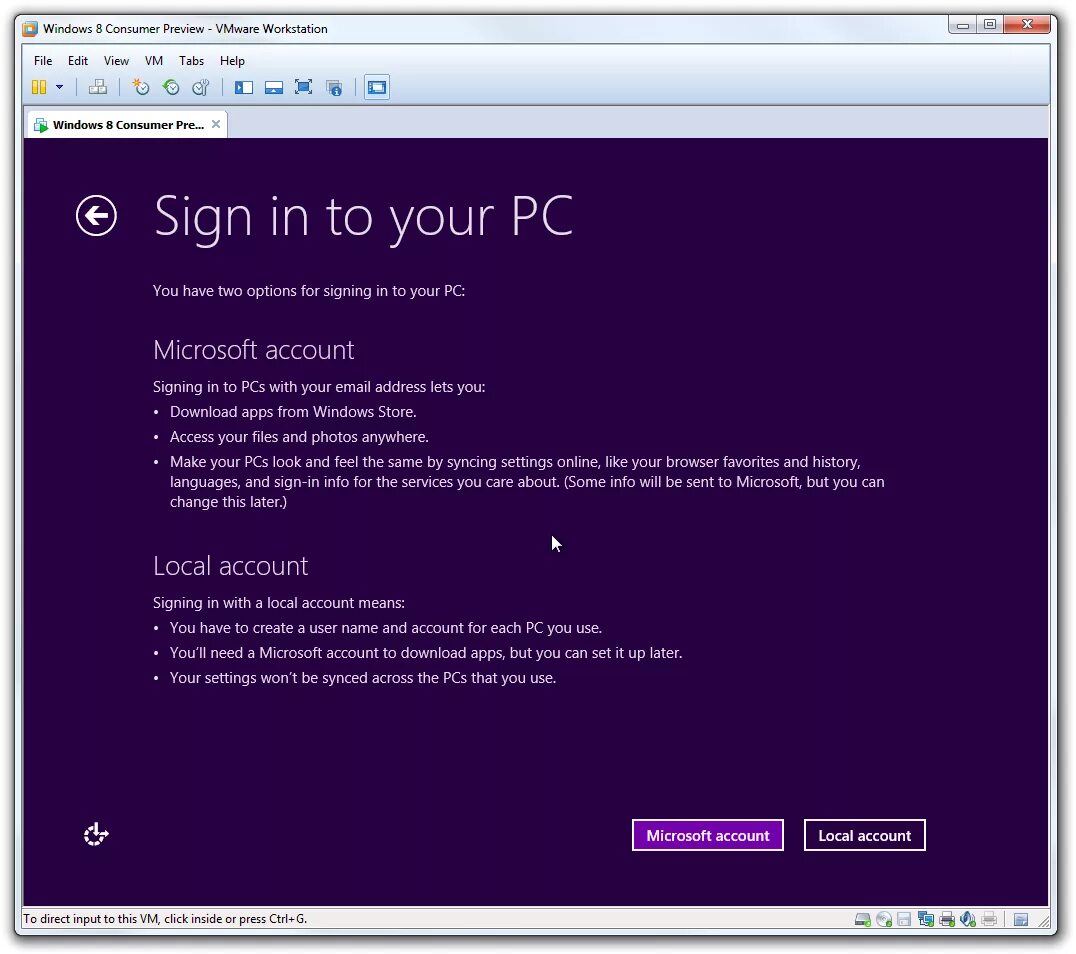Click the 'Sign in to your PC' heading
Image resolution: width=1076 pixels, height=954 pixels.
363,217
